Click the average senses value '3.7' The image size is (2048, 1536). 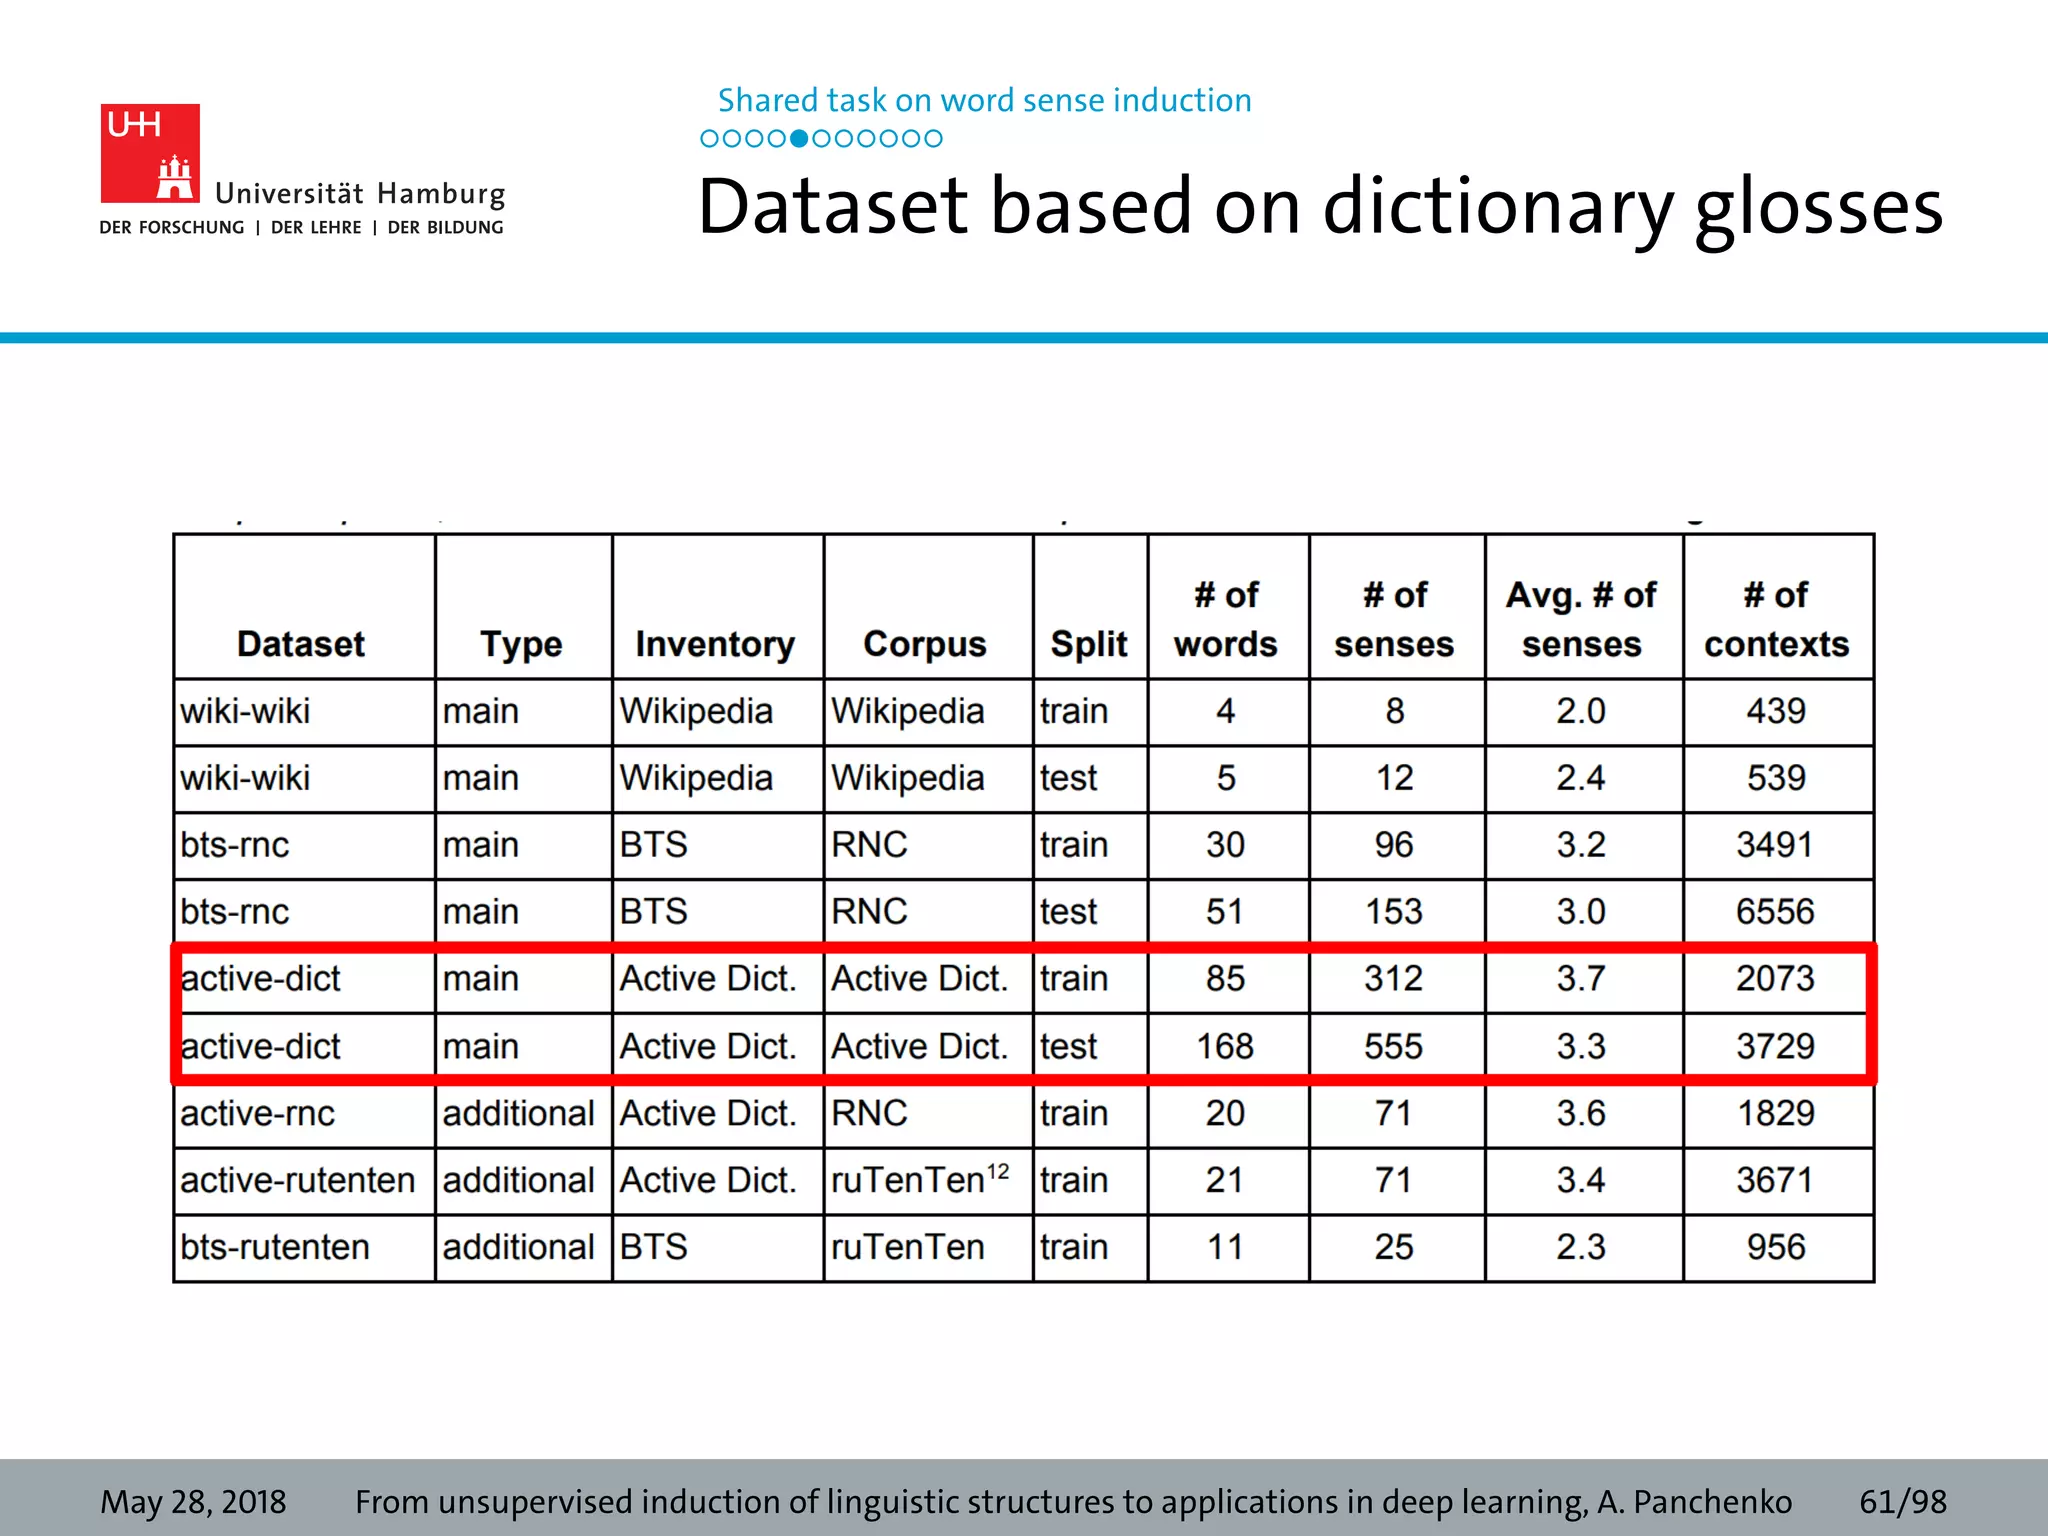[1581, 978]
